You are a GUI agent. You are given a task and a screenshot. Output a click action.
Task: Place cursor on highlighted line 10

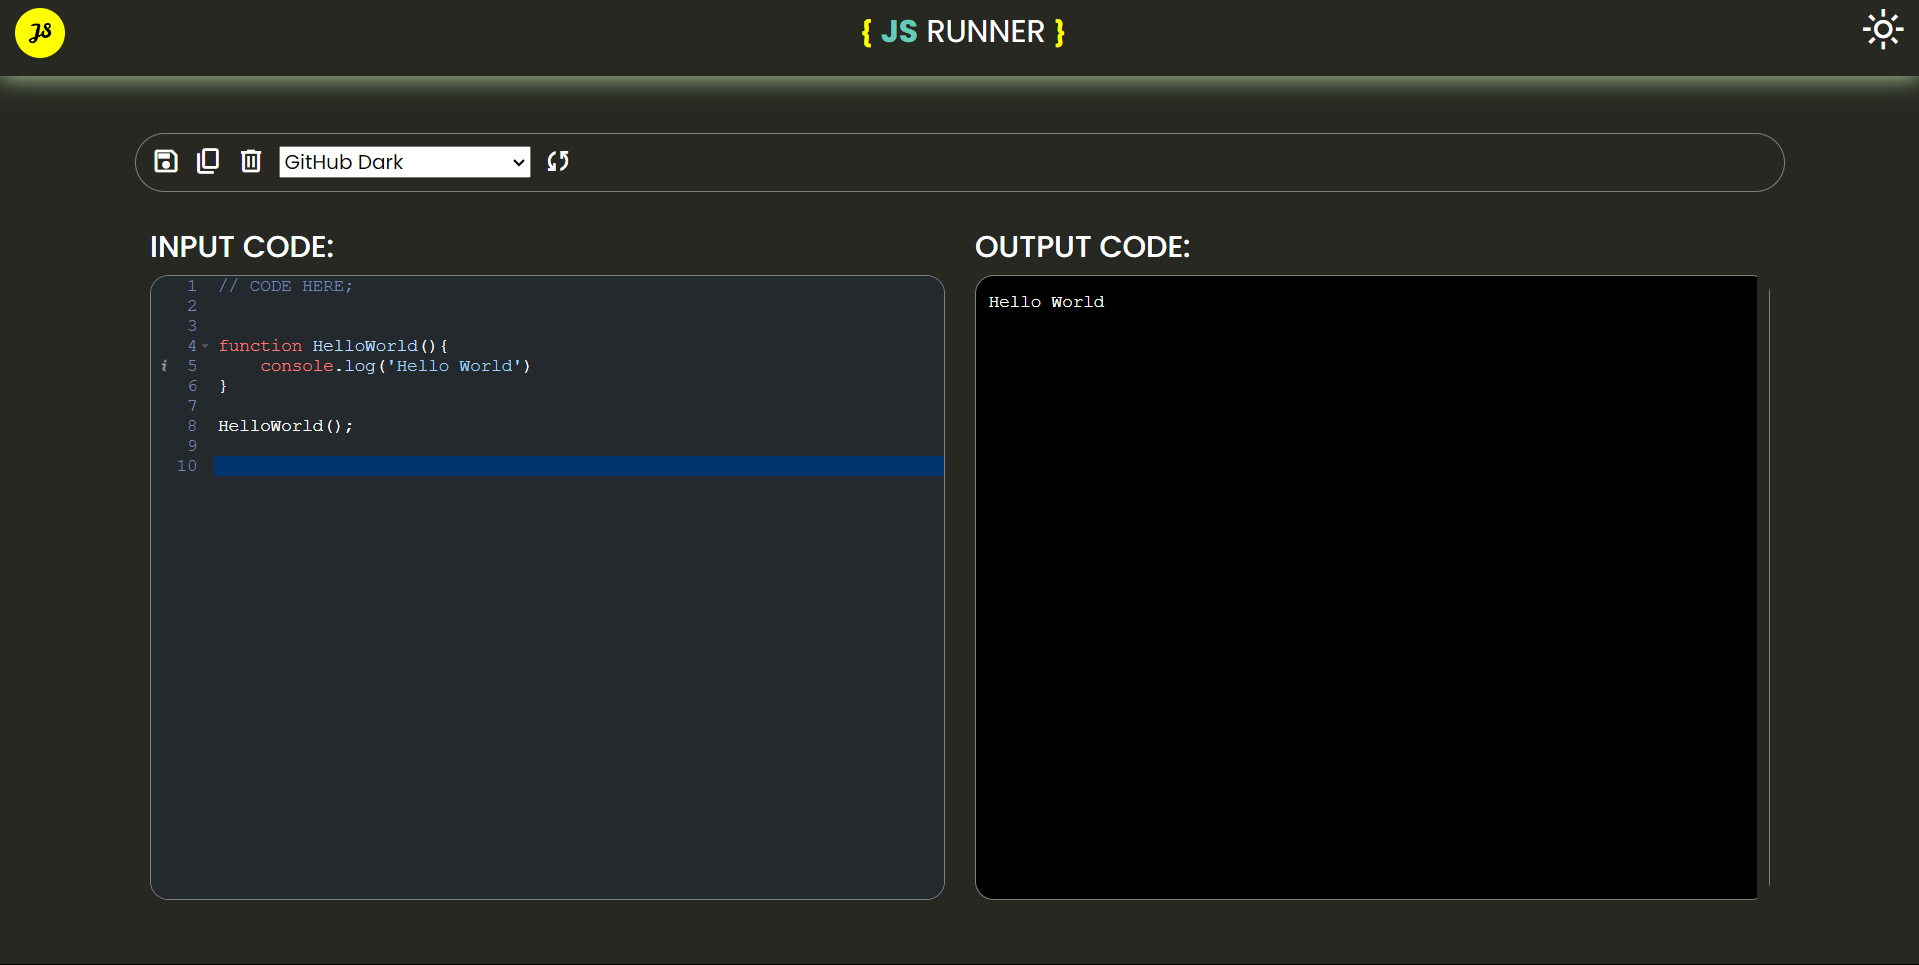coord(578,466)
